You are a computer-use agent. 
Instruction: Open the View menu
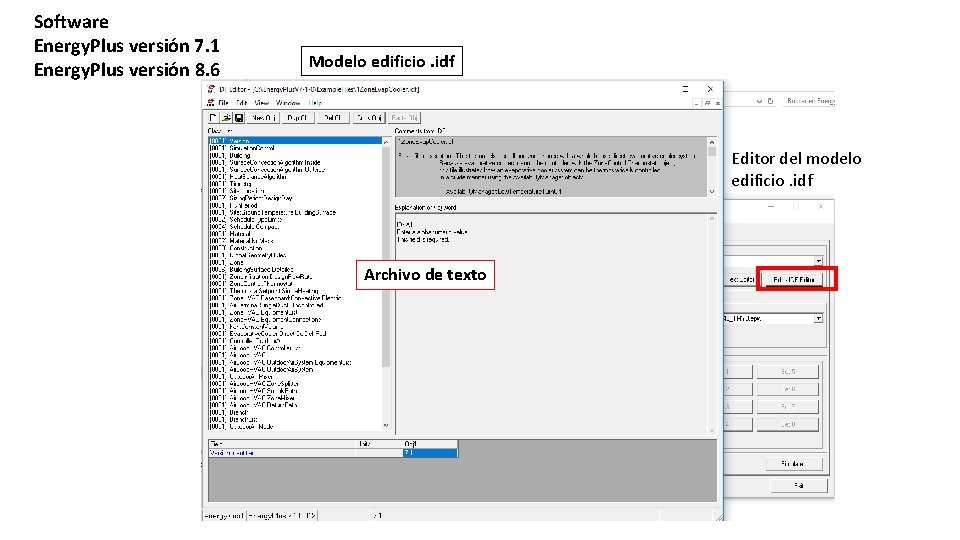tap(262, 103)
